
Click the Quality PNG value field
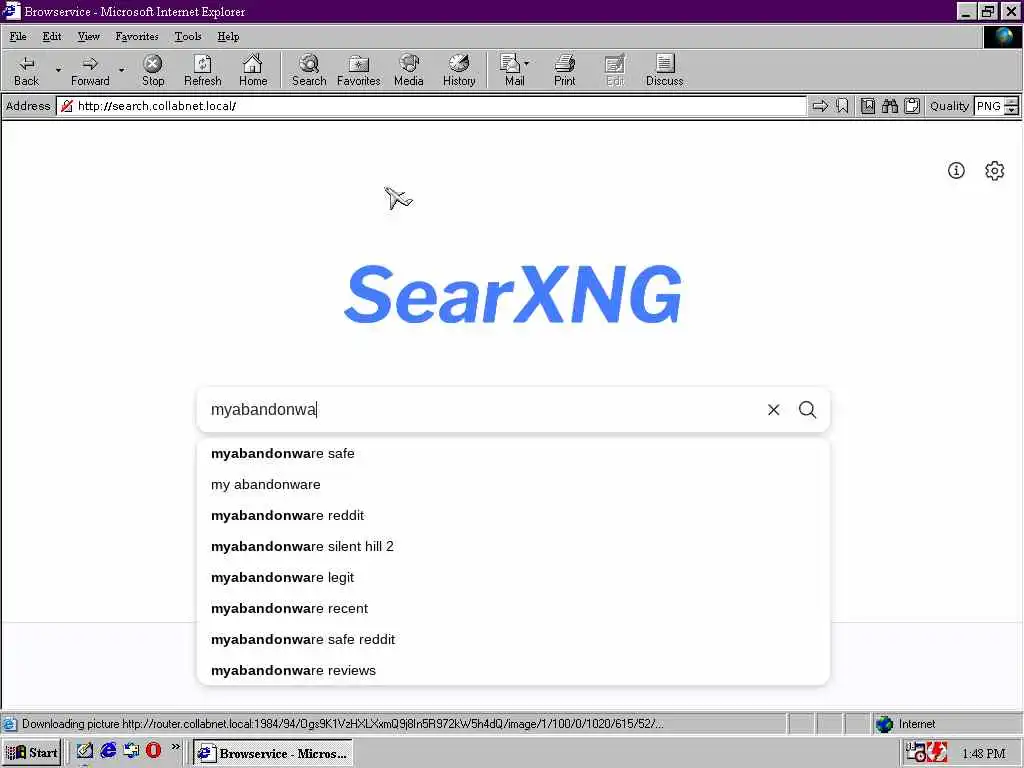(989, 106)
